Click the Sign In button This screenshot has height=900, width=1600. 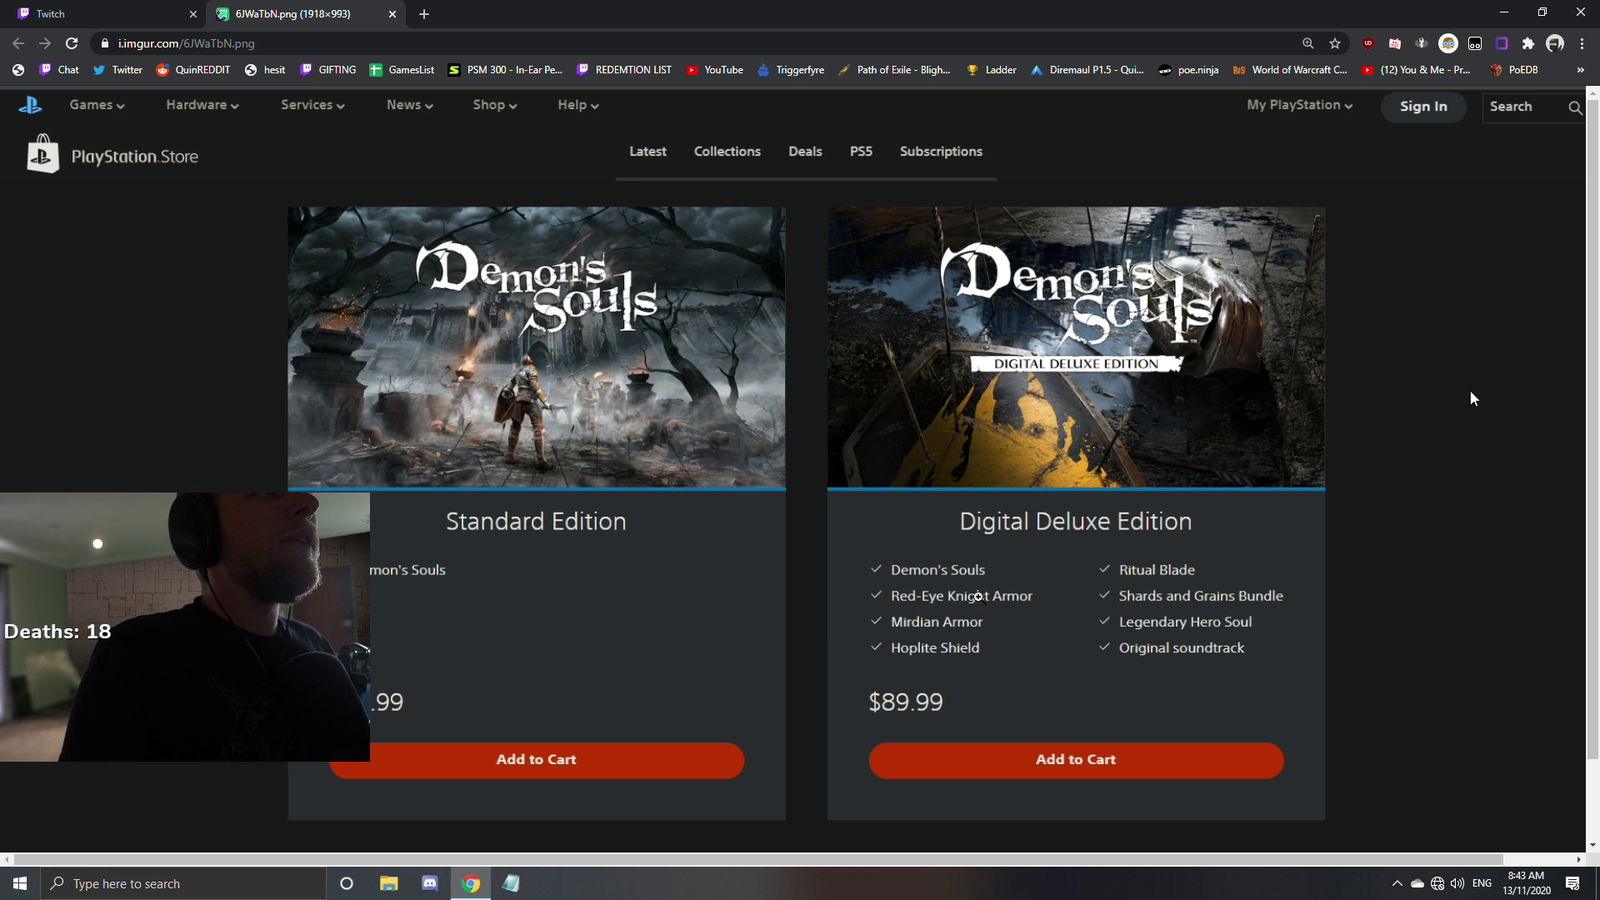1423,107
